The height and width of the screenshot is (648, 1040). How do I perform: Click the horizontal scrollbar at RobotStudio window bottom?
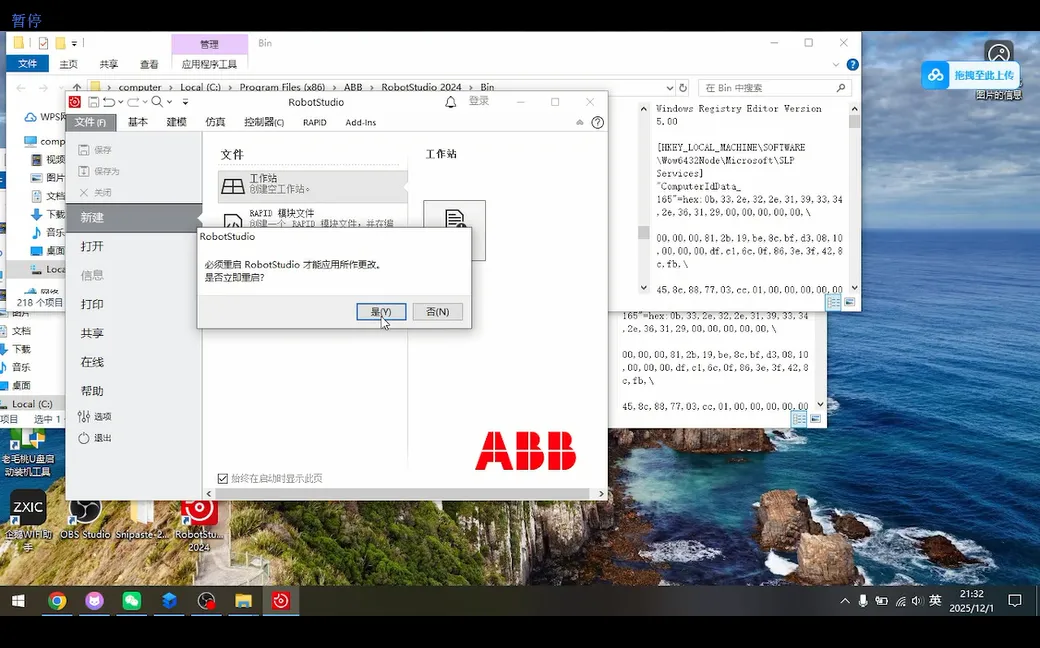click(402, 493)
